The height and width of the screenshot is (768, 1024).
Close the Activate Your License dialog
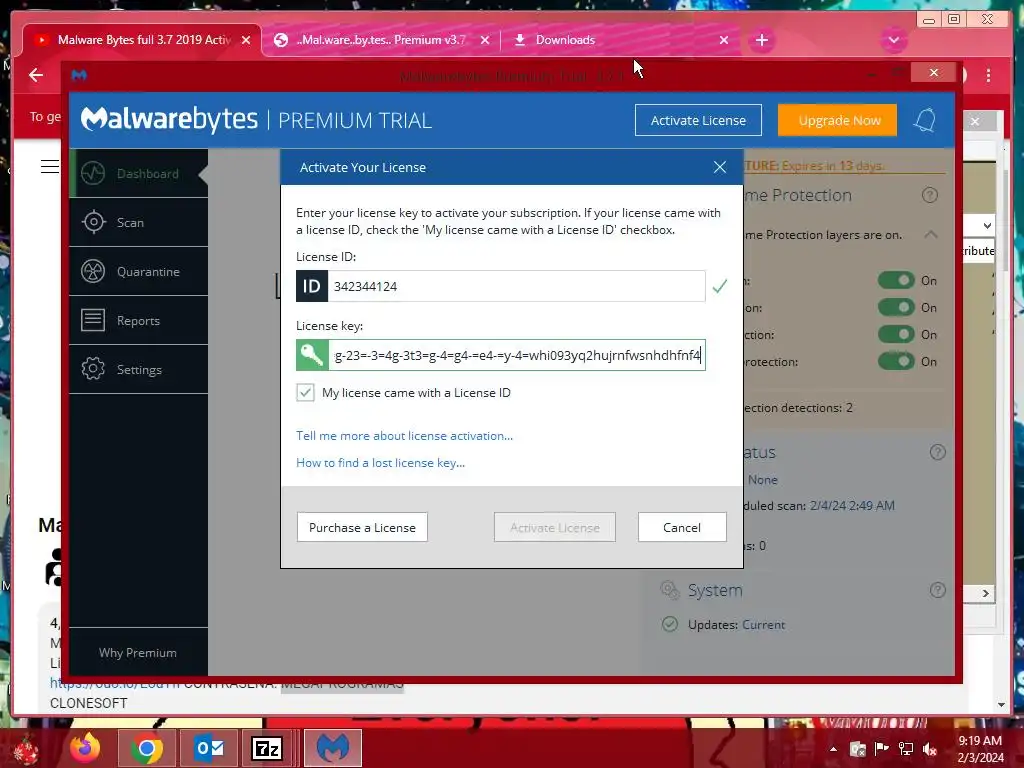[720, 167]
